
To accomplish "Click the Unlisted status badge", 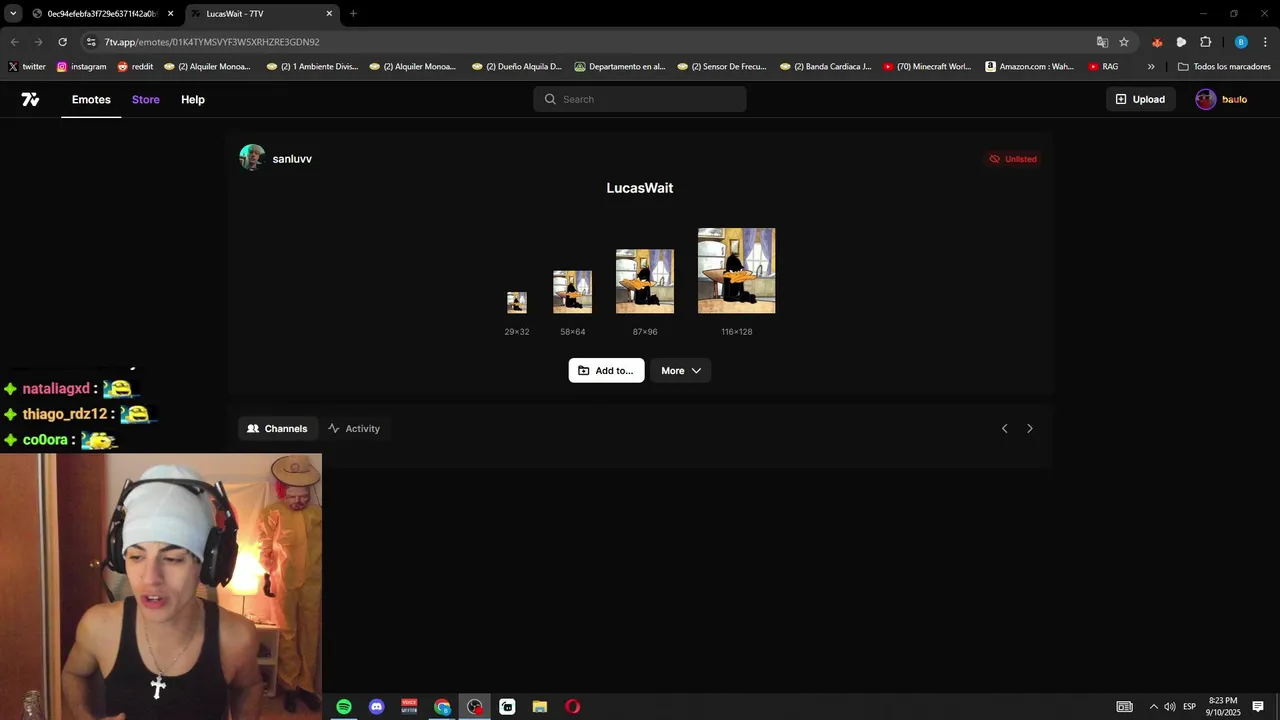I will click(1013, 159).
